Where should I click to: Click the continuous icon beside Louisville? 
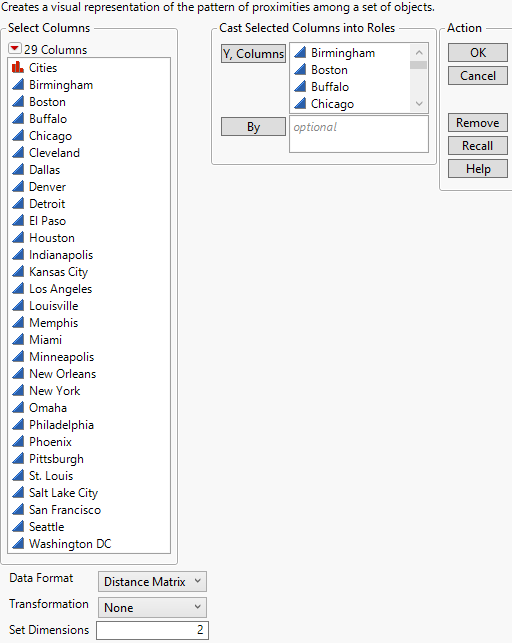click(x=18, y=306)
